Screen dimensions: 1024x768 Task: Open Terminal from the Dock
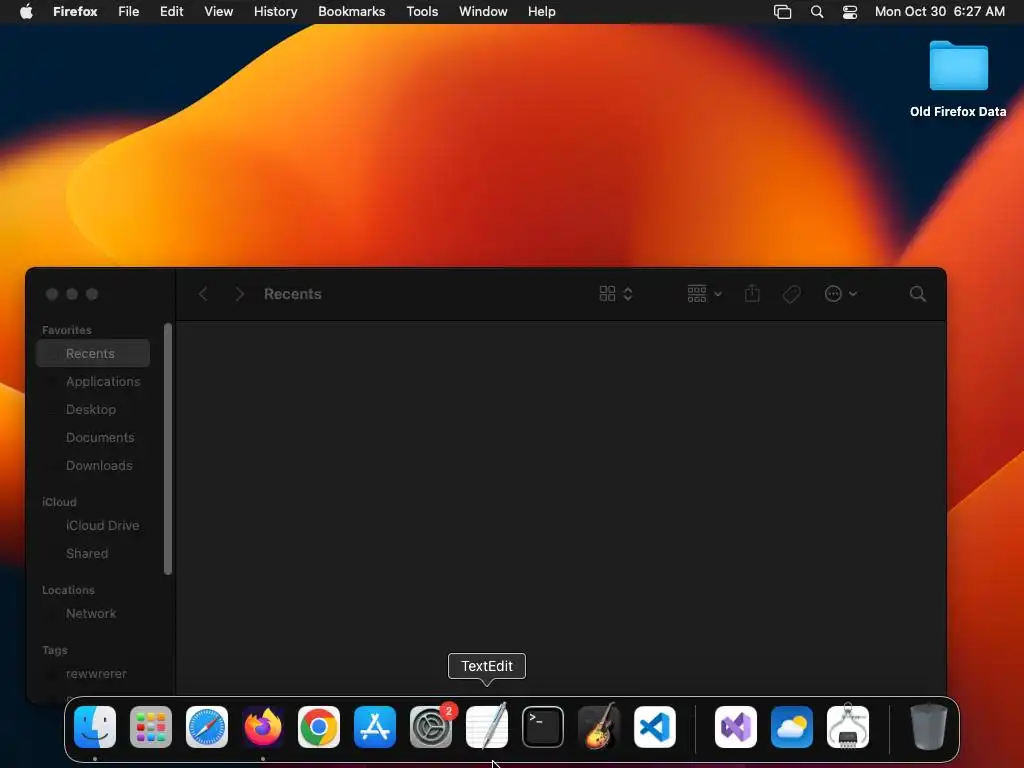(x=543, y=727)
